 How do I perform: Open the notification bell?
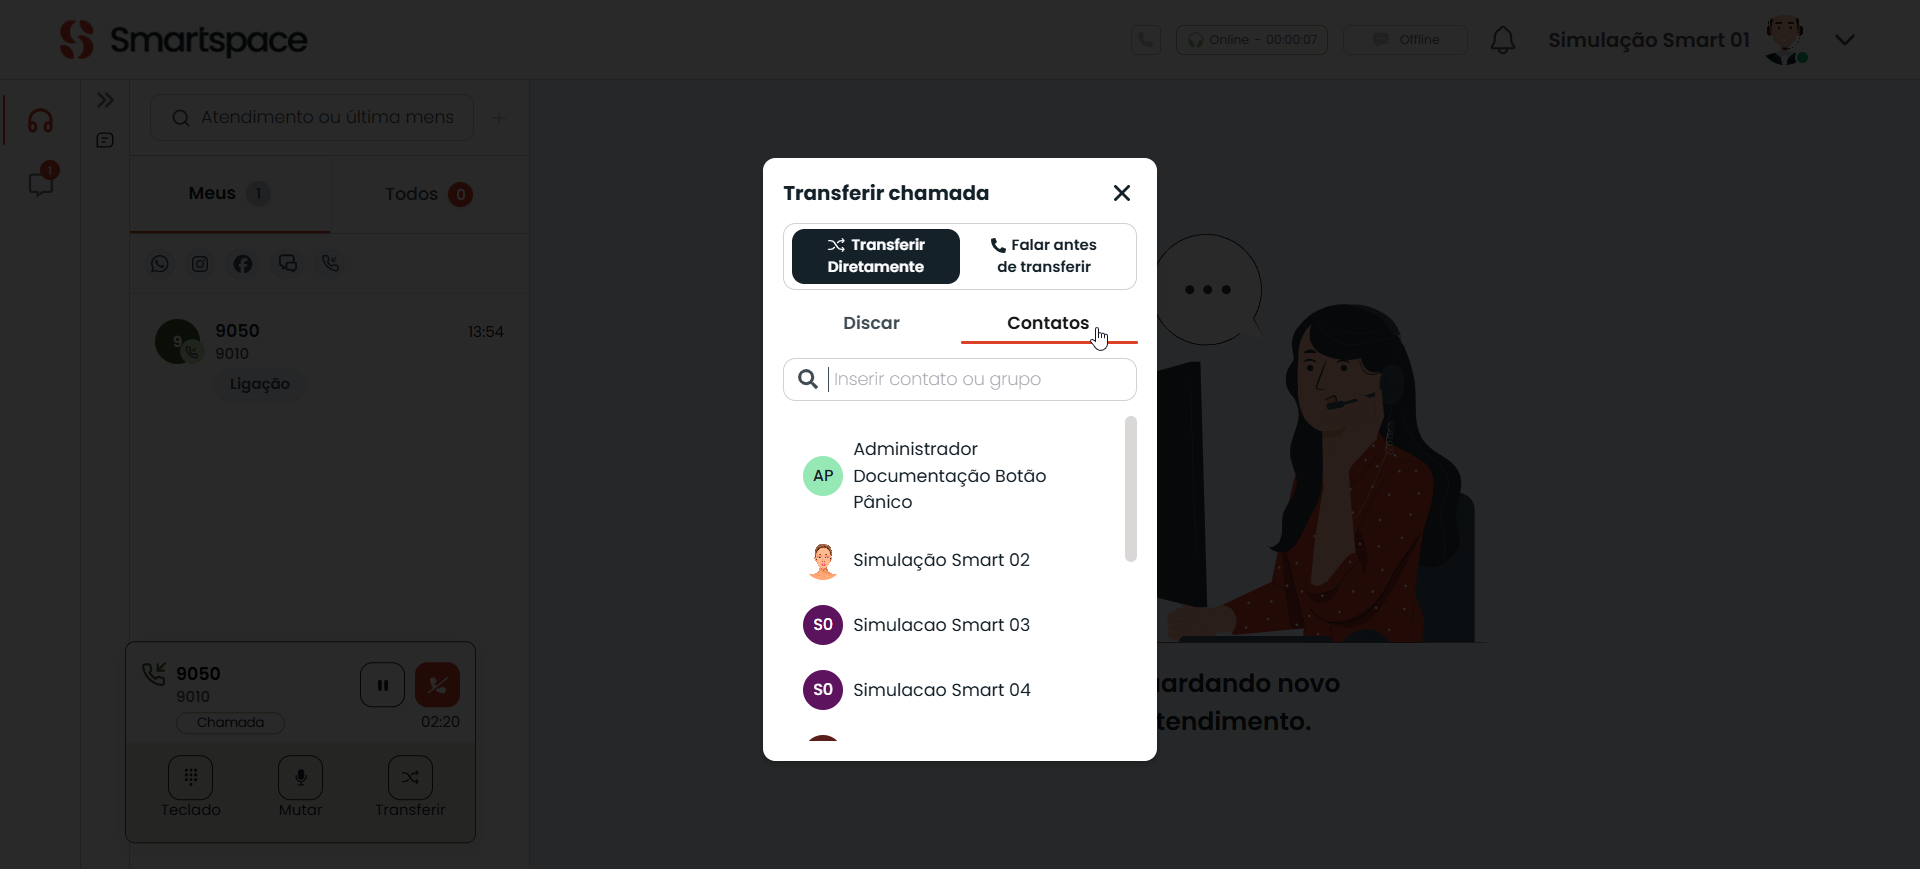click(1503, 40)
